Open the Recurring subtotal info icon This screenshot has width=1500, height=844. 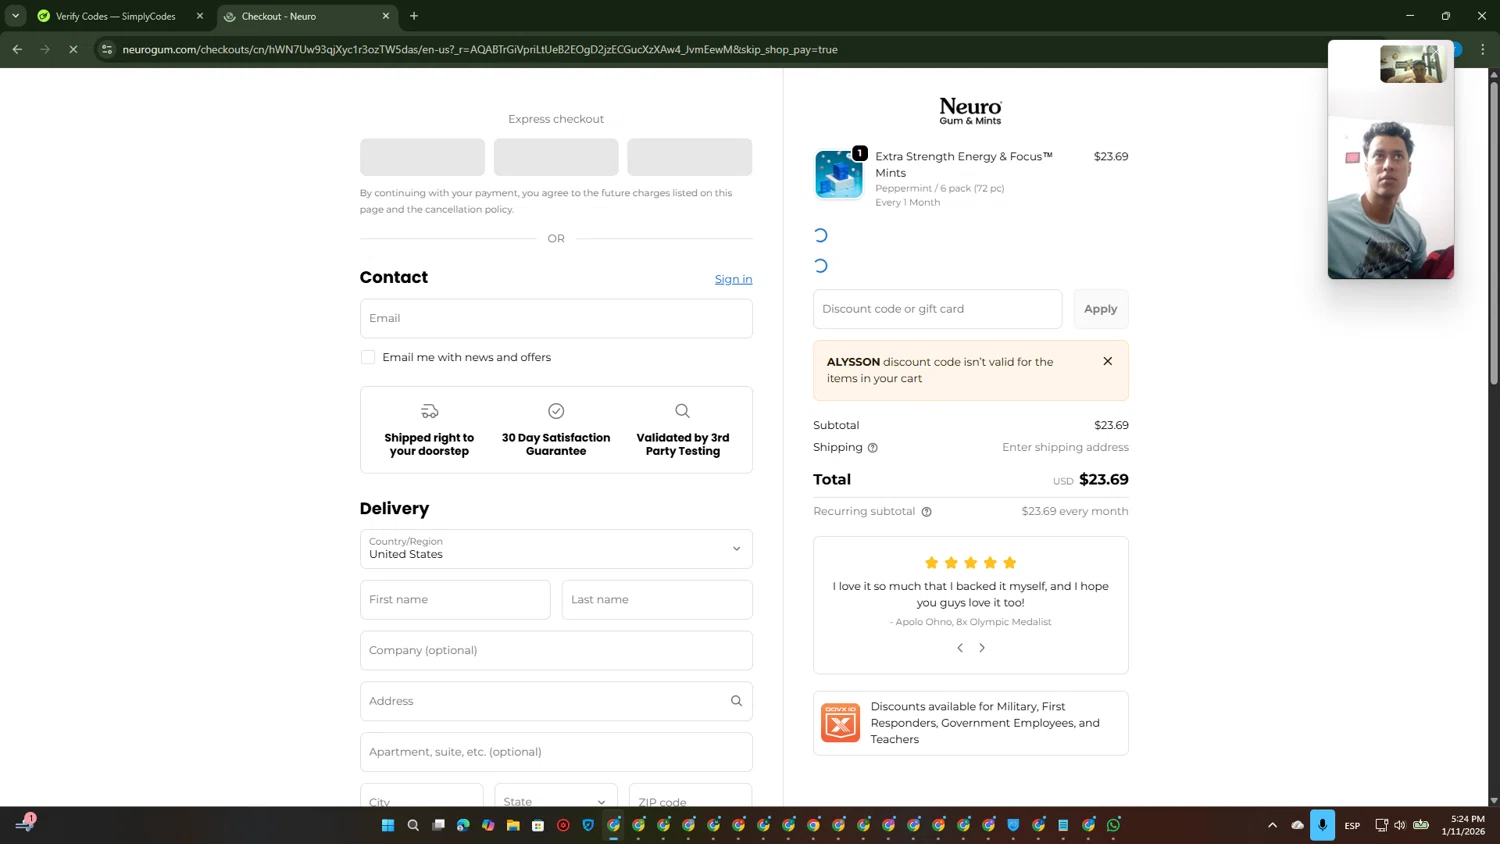coord(926,512)
